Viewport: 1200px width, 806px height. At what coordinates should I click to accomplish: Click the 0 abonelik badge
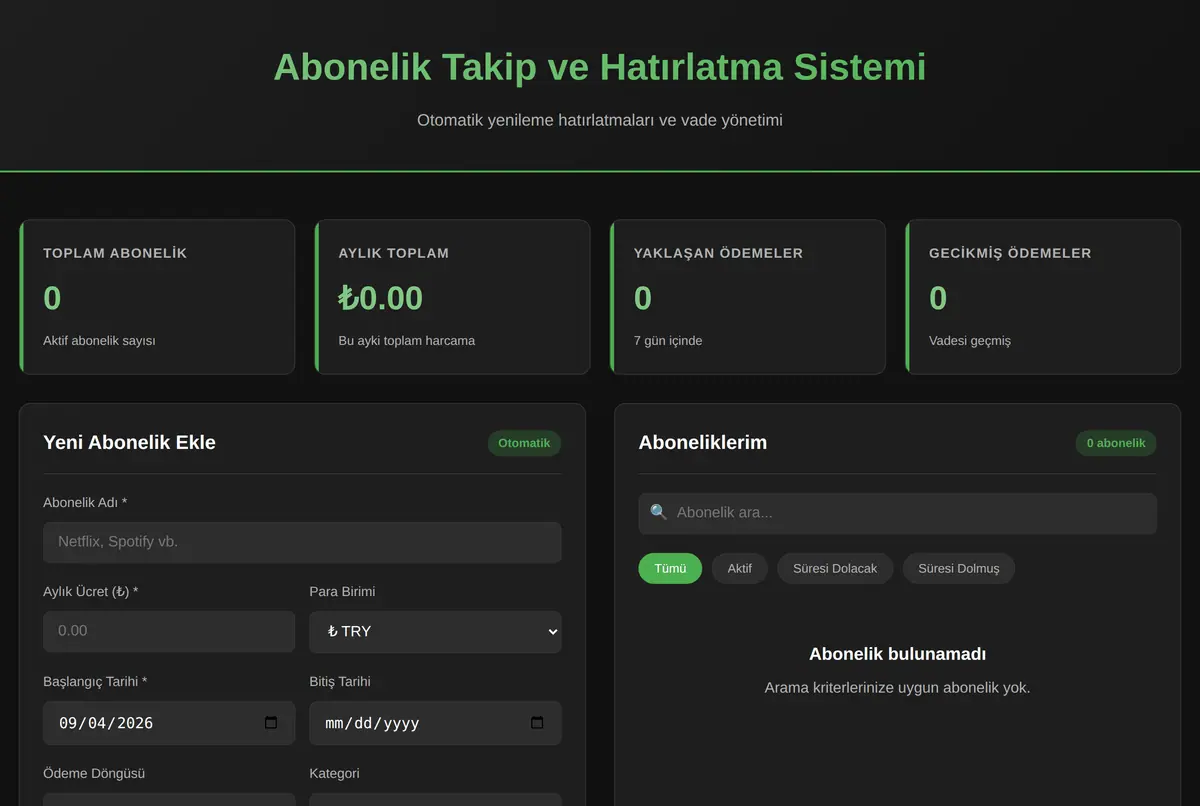[1116, 443]
